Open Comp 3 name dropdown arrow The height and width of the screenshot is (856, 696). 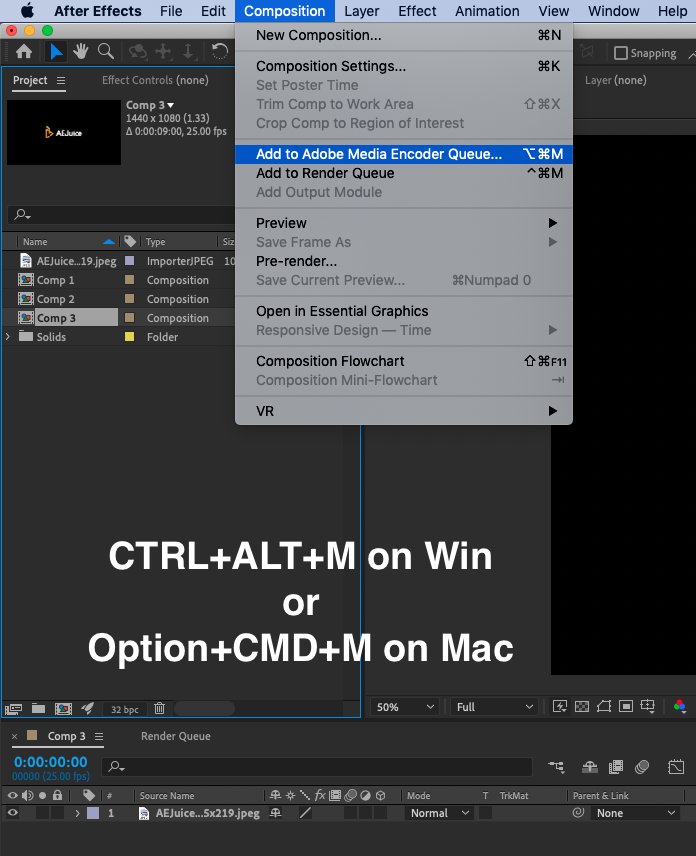tap(171, 105)
